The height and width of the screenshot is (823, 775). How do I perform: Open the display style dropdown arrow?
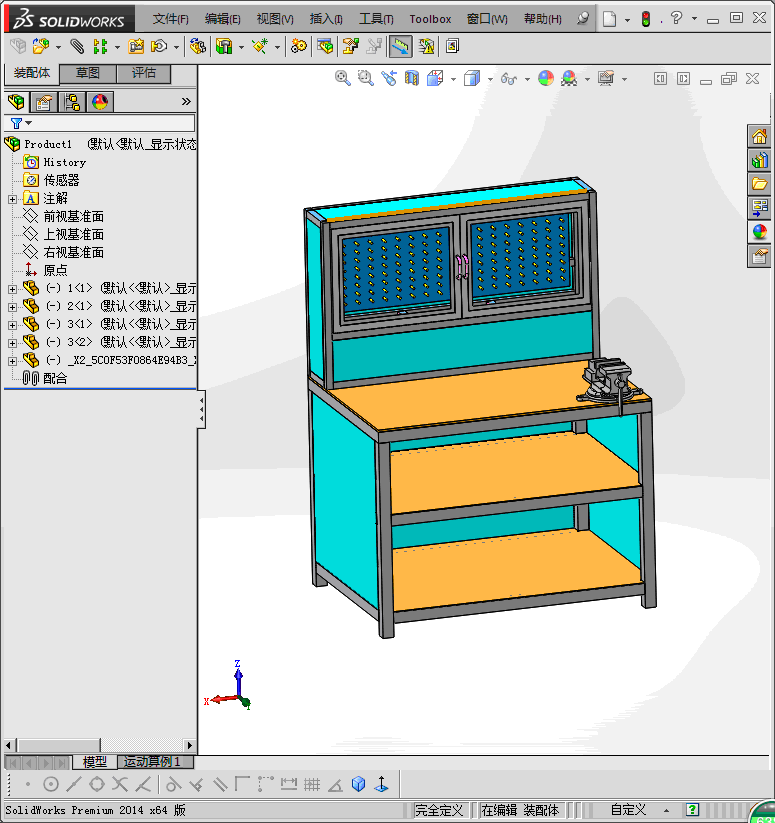pyautogui.click(x=489, y=78)
